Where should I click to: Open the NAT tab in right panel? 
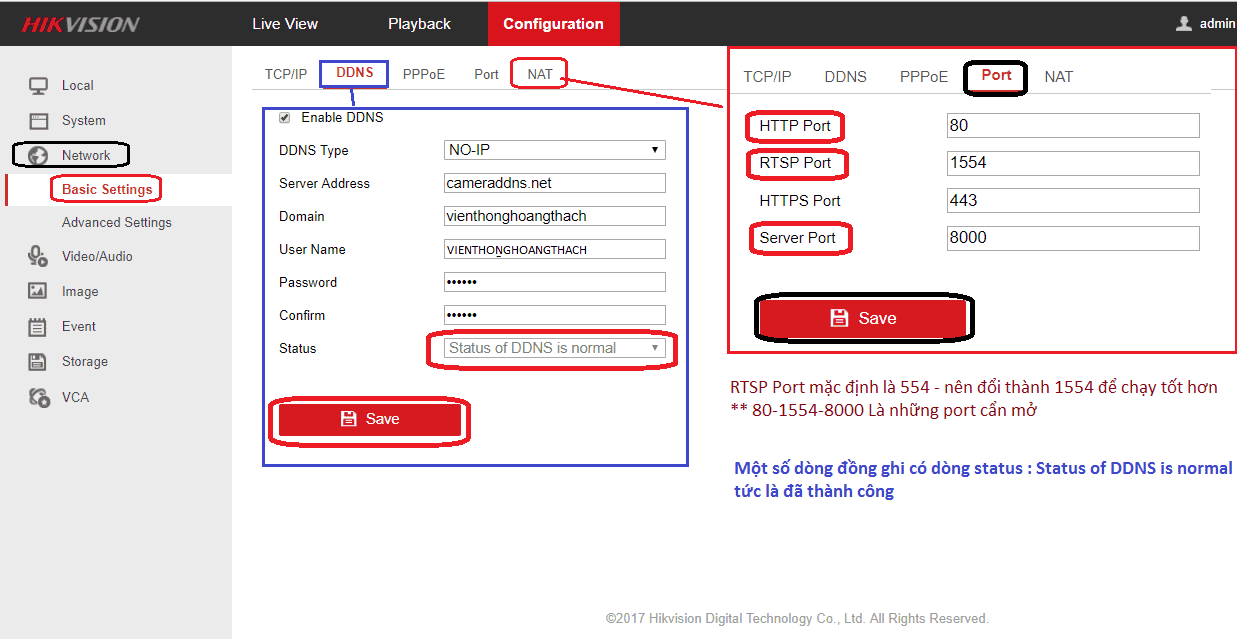(x=1059, y=77)
